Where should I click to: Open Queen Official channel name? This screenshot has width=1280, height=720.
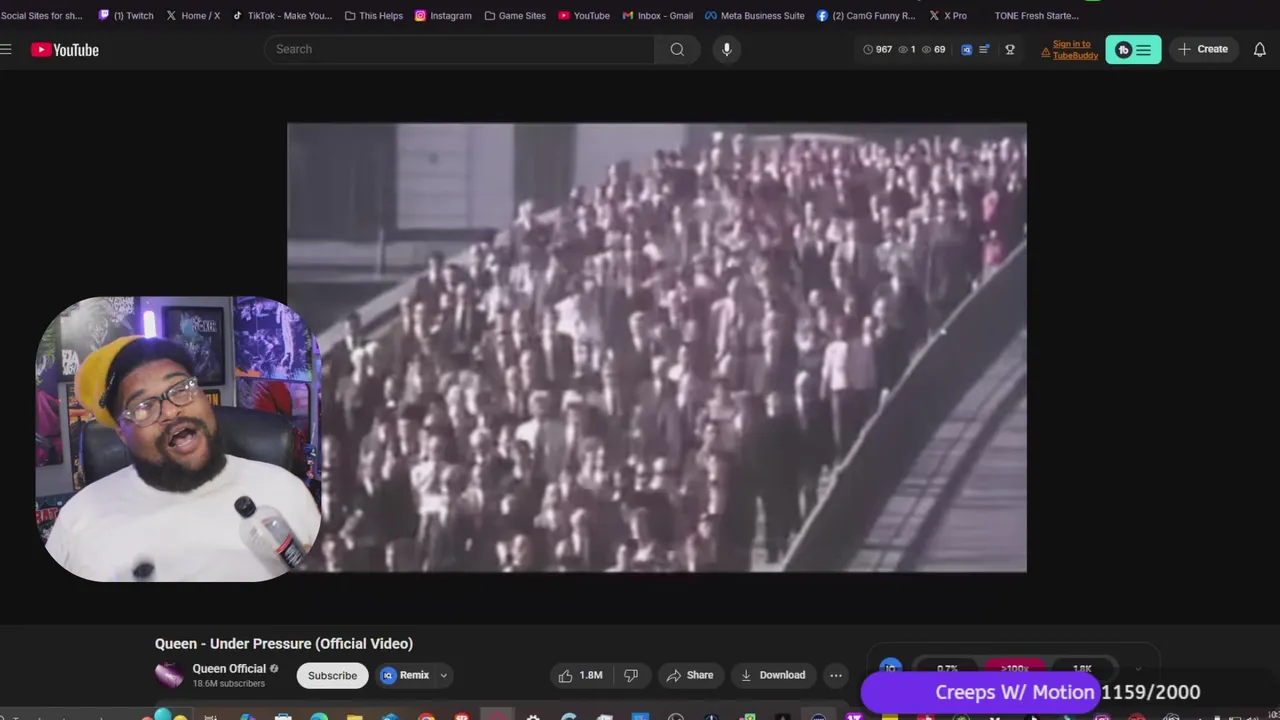[x=229, y=669]
